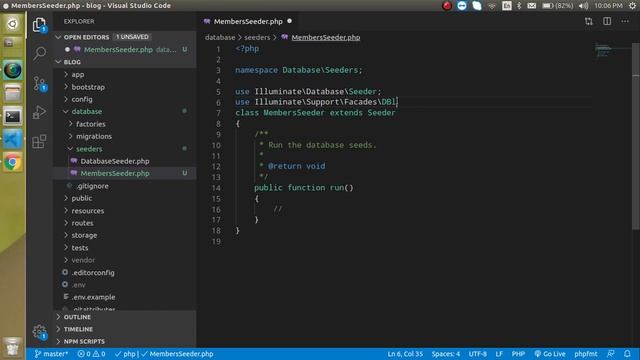The height and width of the screenshot is (360, 640).
Task: Open the volume indicator in top bar
Action: [x=584, y=6]
